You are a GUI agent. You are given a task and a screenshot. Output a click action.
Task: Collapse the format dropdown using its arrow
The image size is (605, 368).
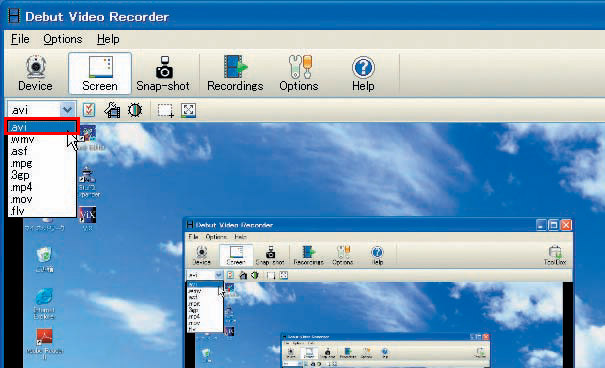pyautogui.click(x=68, y=110)
